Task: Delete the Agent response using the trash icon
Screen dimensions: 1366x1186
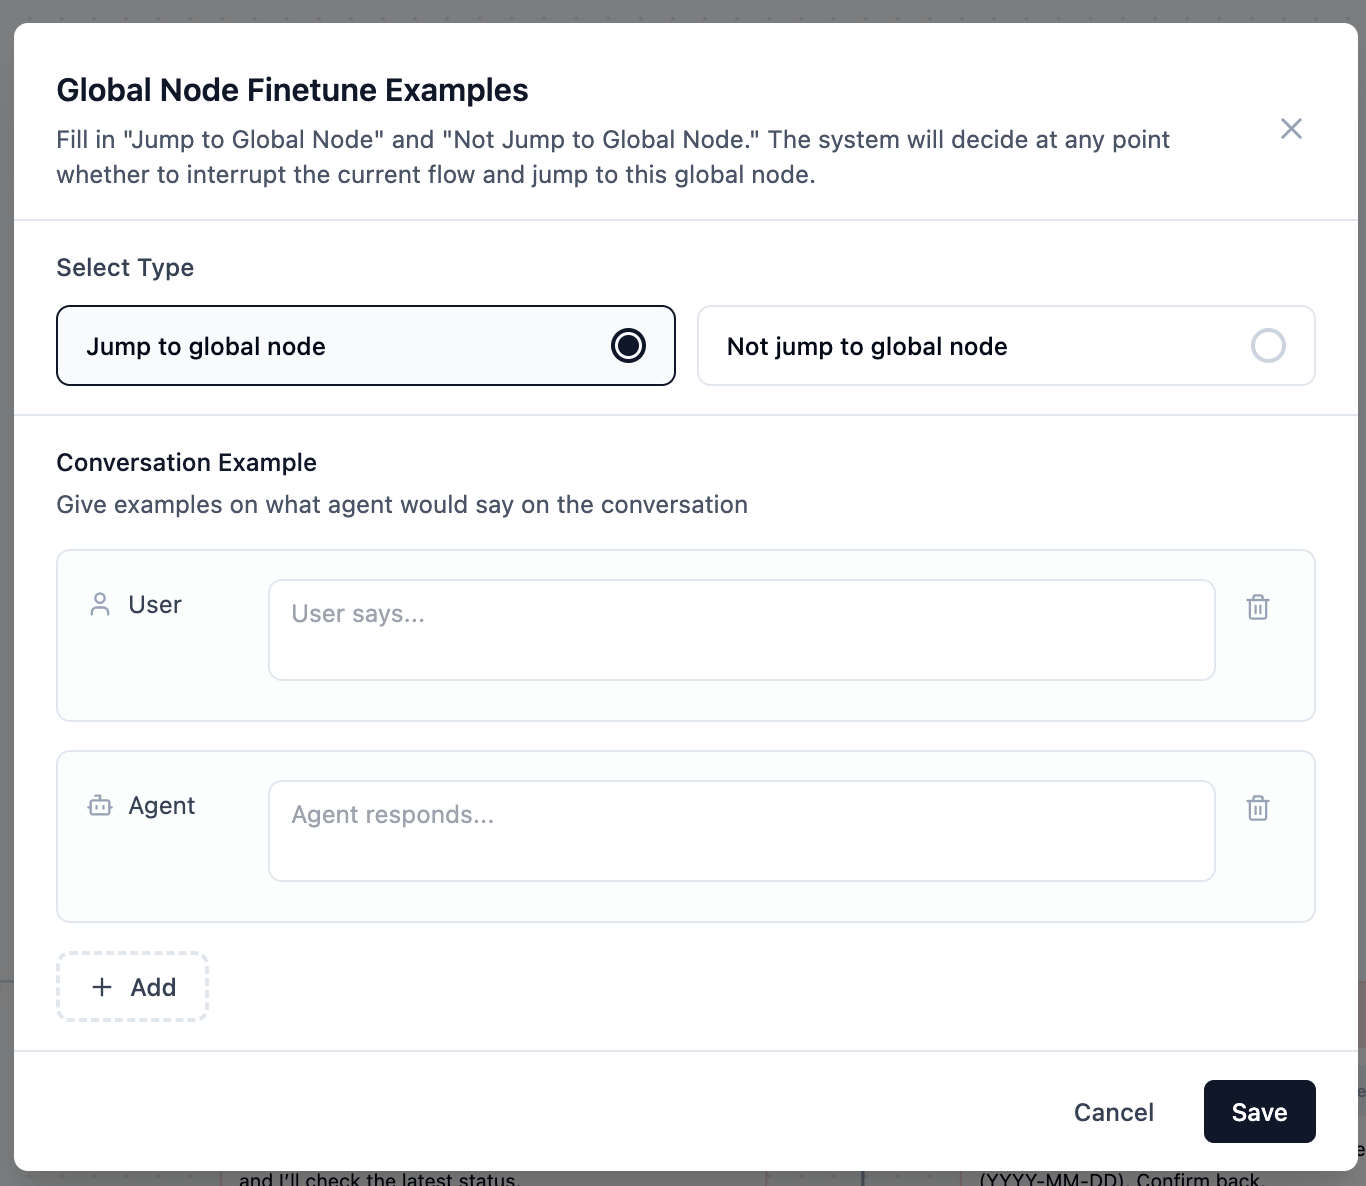Action: point(1257,808)
